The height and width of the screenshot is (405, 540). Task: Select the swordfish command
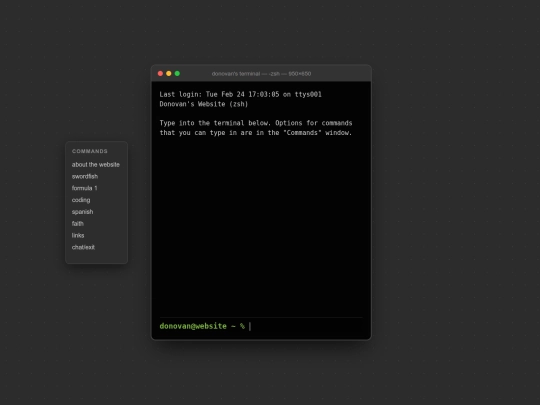point(85,176)
